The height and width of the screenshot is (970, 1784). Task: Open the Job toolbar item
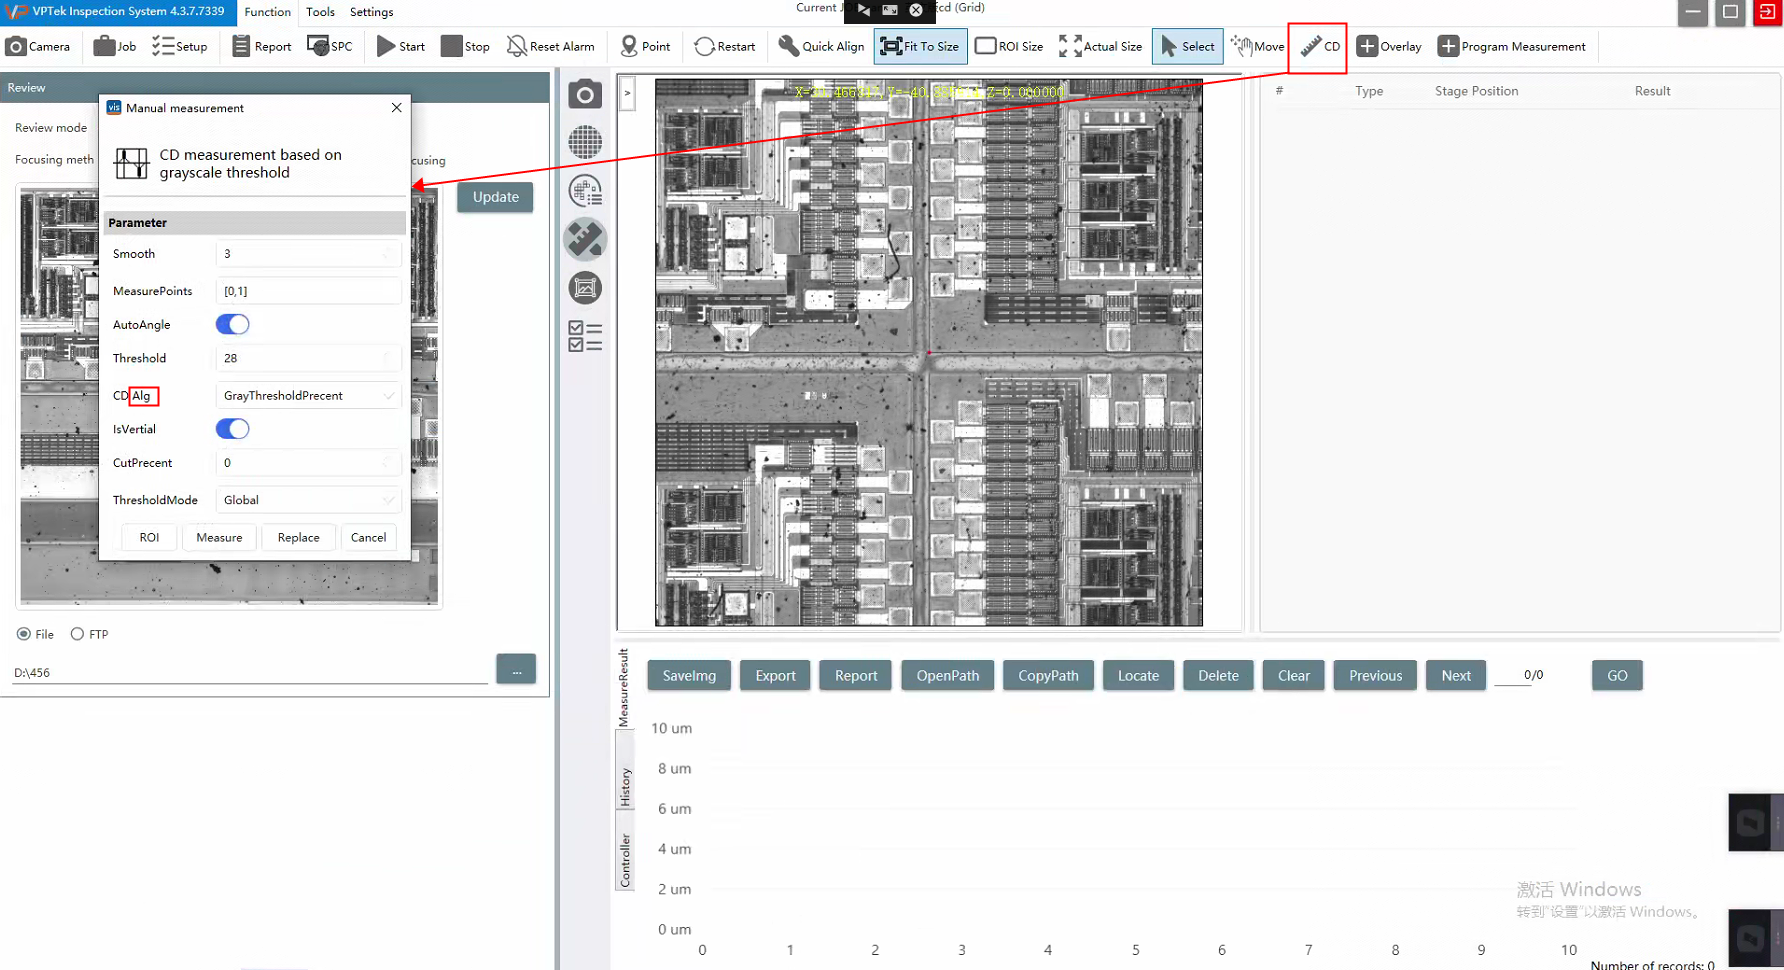(x=114, y=46)
